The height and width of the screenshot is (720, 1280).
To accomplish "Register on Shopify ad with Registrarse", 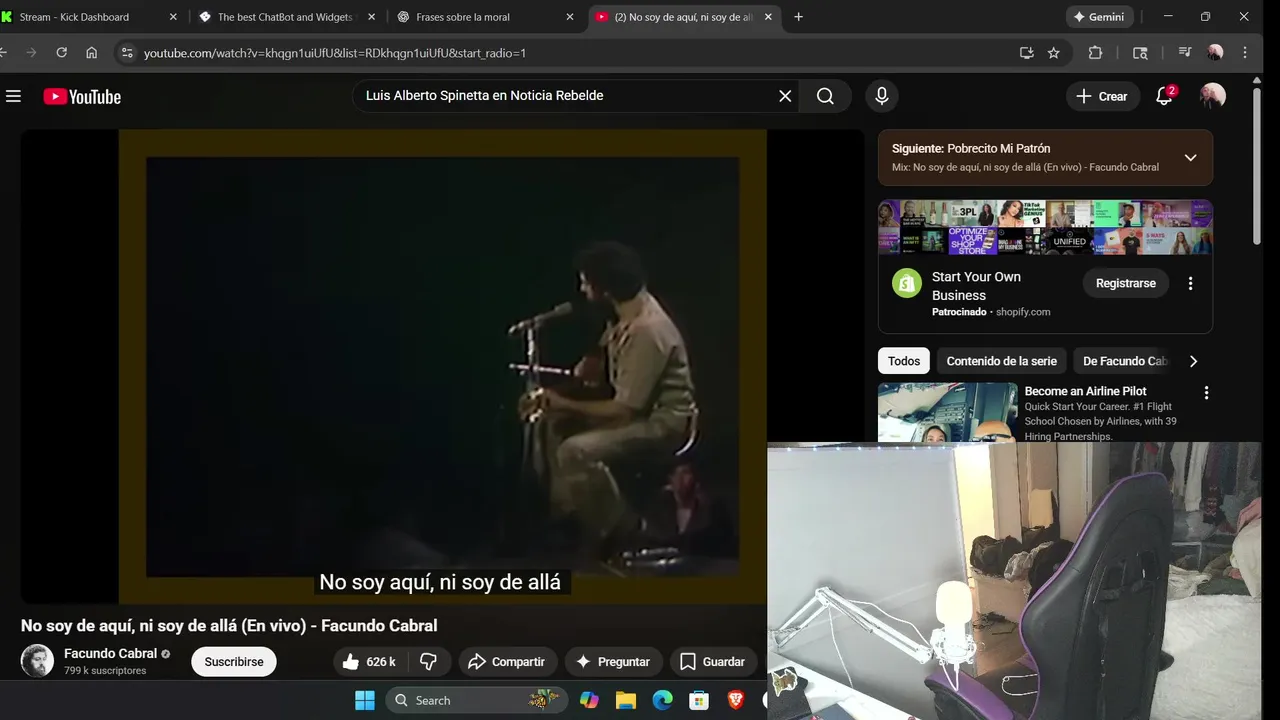I will (1125, 283).
